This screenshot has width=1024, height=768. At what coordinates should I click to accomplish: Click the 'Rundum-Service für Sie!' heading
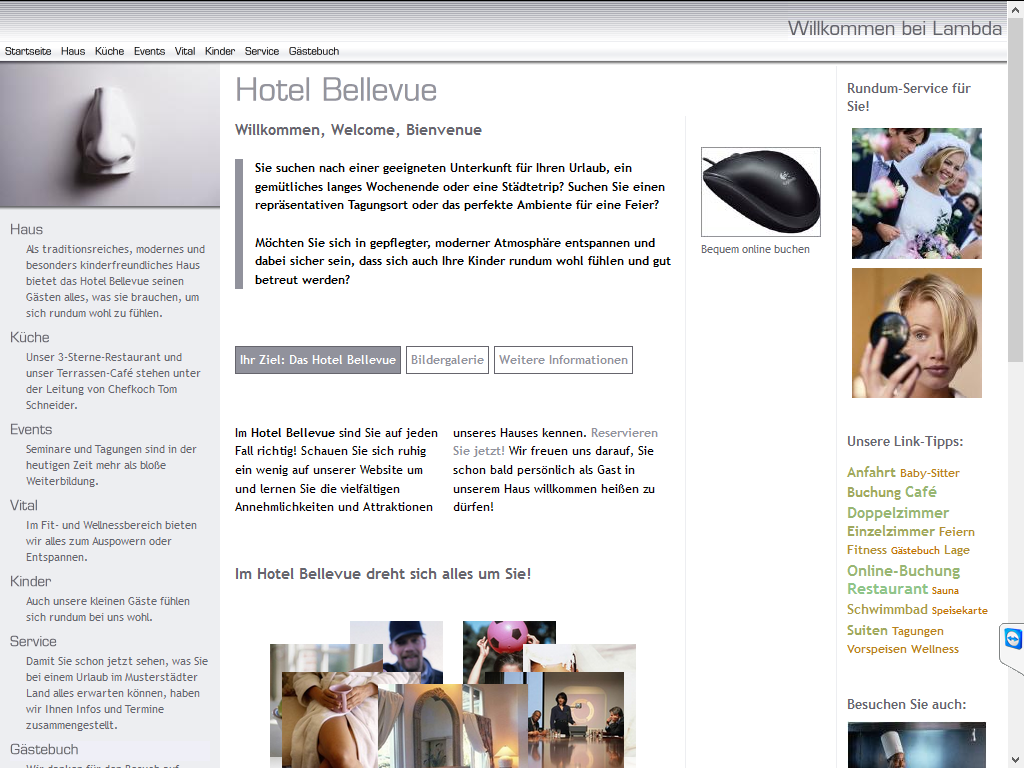click(x=909, y=97)
